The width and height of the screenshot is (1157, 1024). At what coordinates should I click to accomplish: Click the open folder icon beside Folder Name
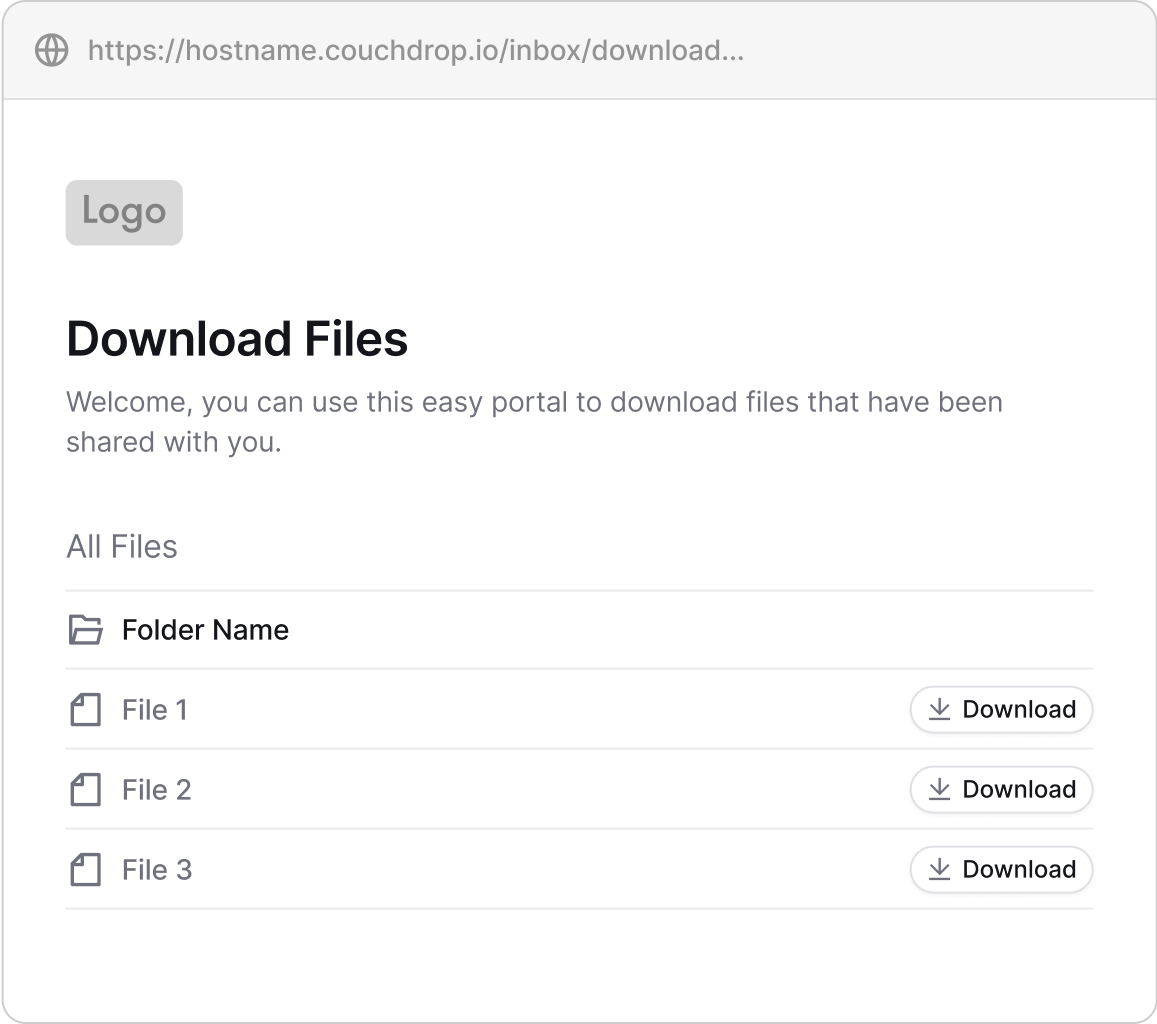pos(86,630)
